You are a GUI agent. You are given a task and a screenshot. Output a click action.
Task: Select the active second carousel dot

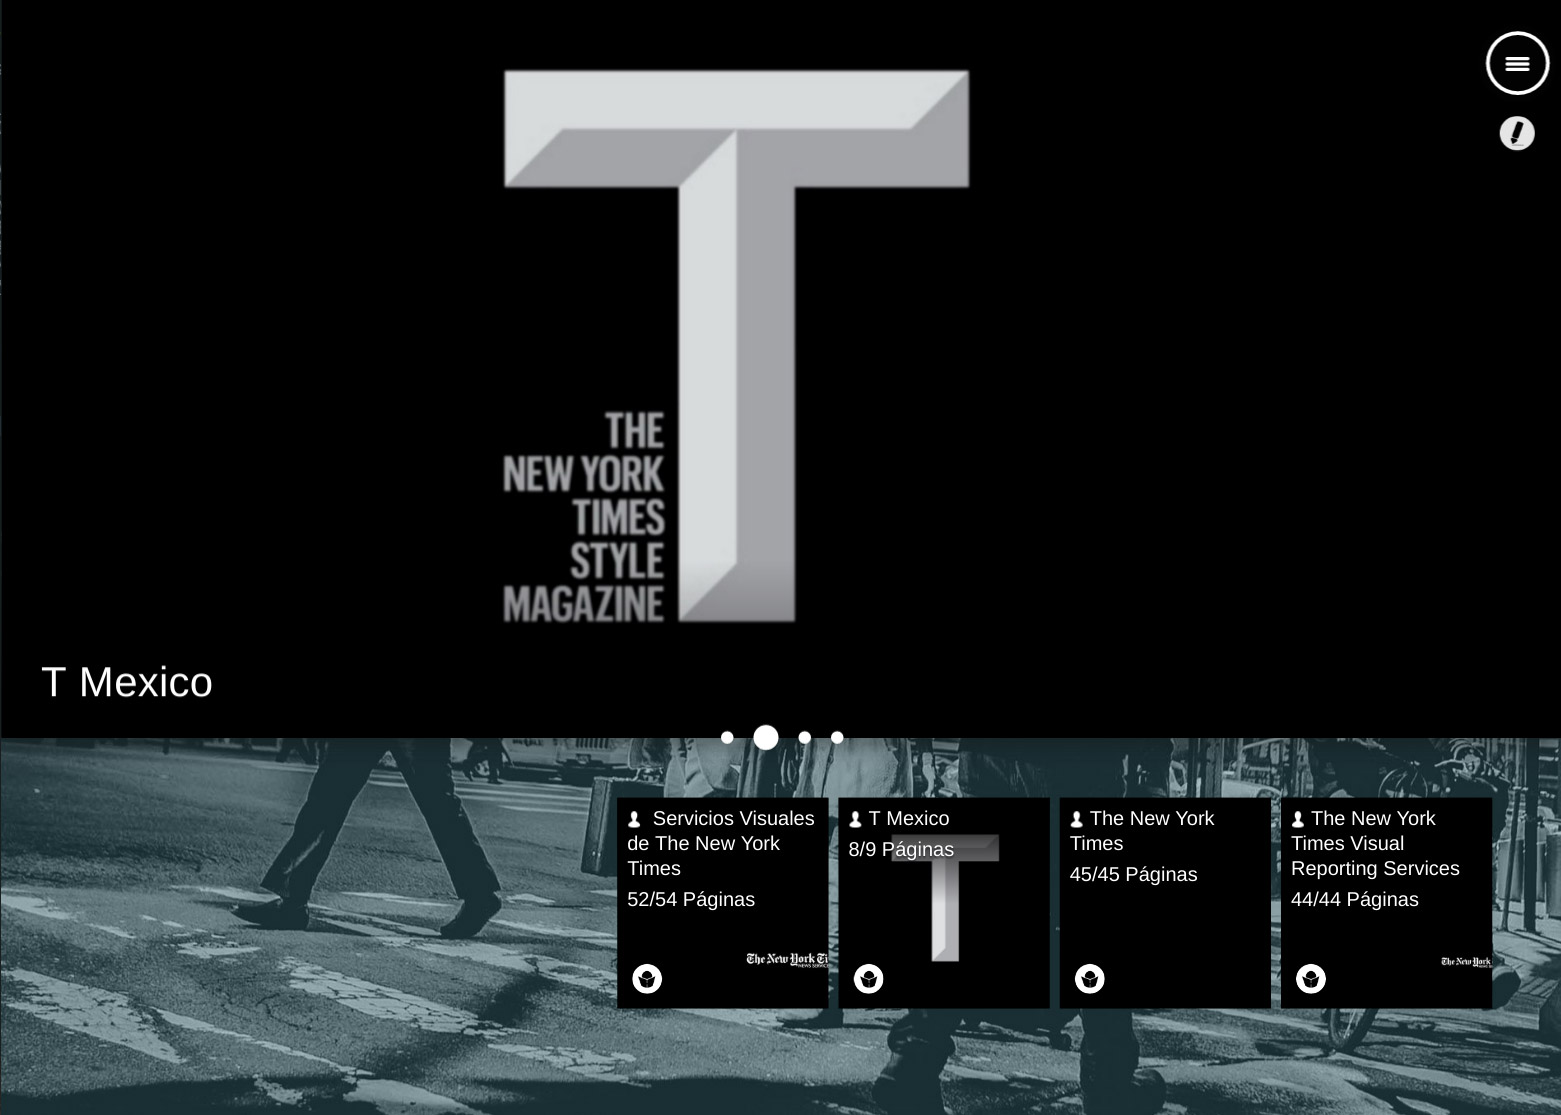pos(766,738)
